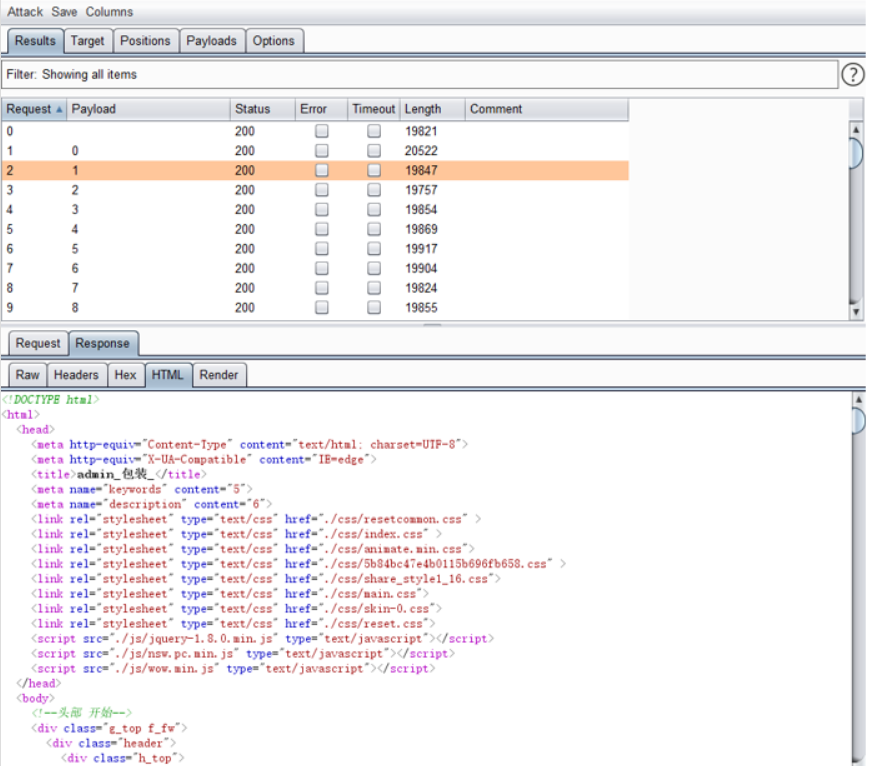Select length value 19854 in row 4

(x=421, y=210)
